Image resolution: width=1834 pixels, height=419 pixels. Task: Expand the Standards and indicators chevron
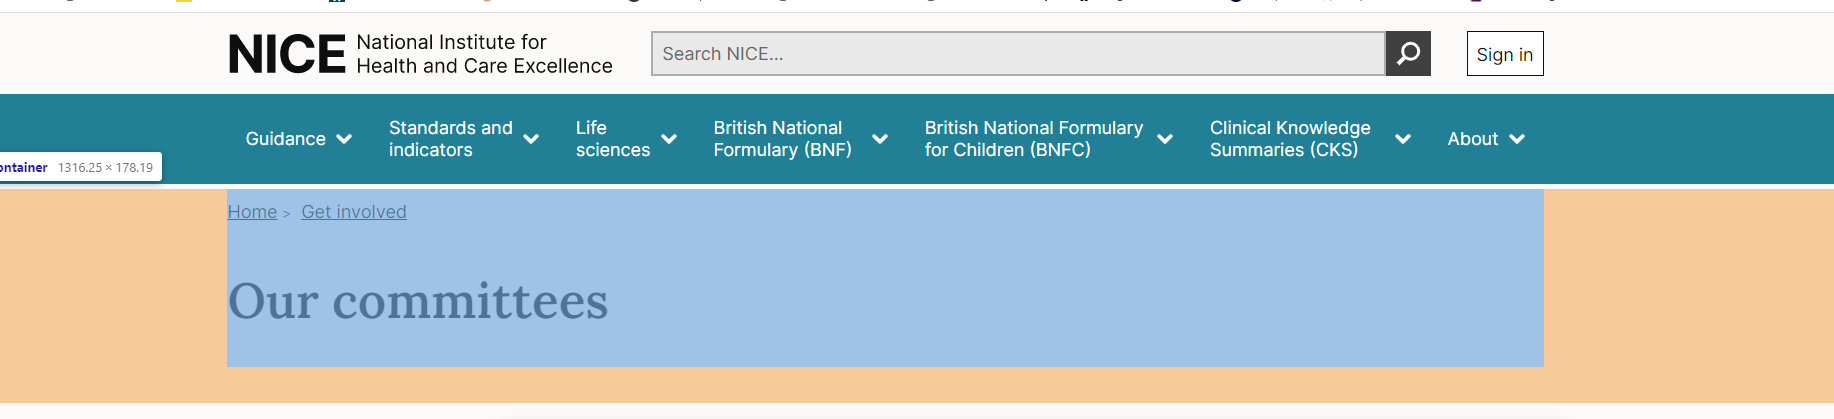531,139
